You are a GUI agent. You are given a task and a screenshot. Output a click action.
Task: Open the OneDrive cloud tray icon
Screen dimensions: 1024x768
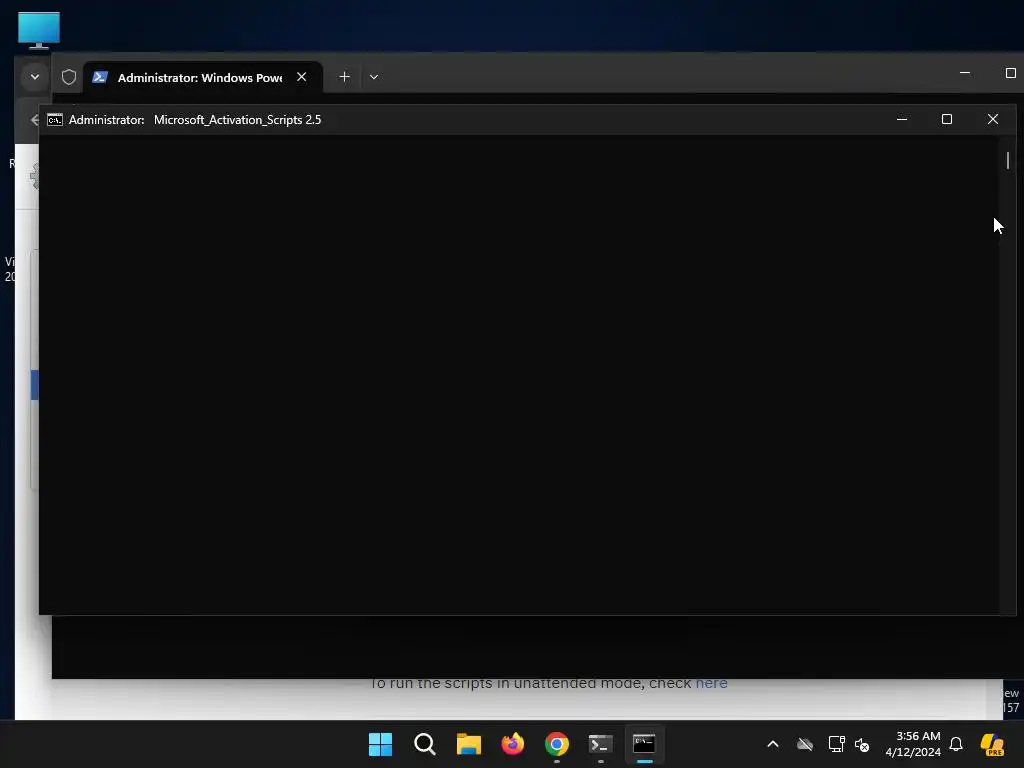pyautogui.click(x=805, y=744)
